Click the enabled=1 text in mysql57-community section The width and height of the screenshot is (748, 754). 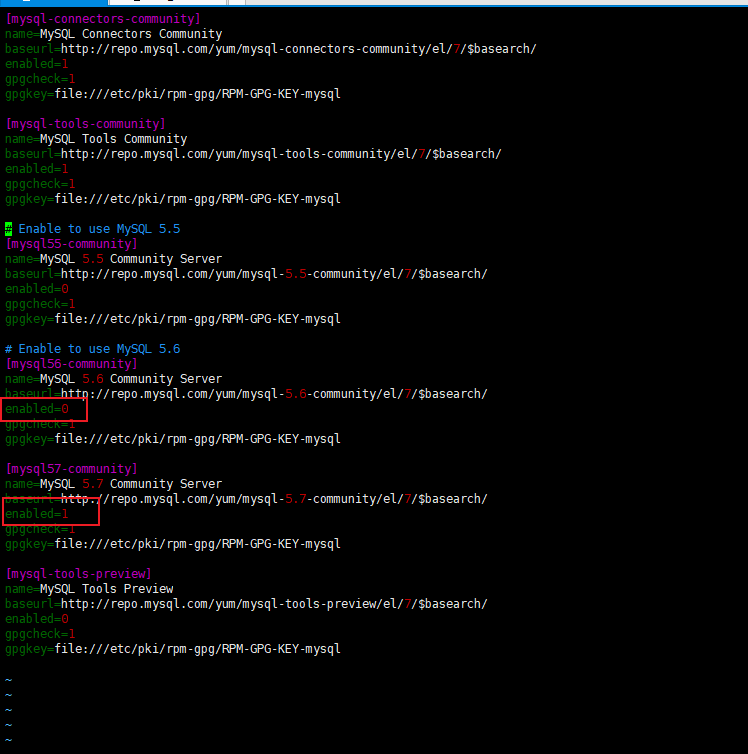[x=37, y=514]
